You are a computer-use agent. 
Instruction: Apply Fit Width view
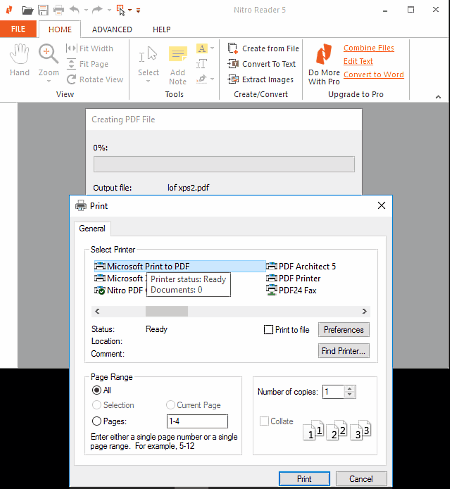pos(89,48)
